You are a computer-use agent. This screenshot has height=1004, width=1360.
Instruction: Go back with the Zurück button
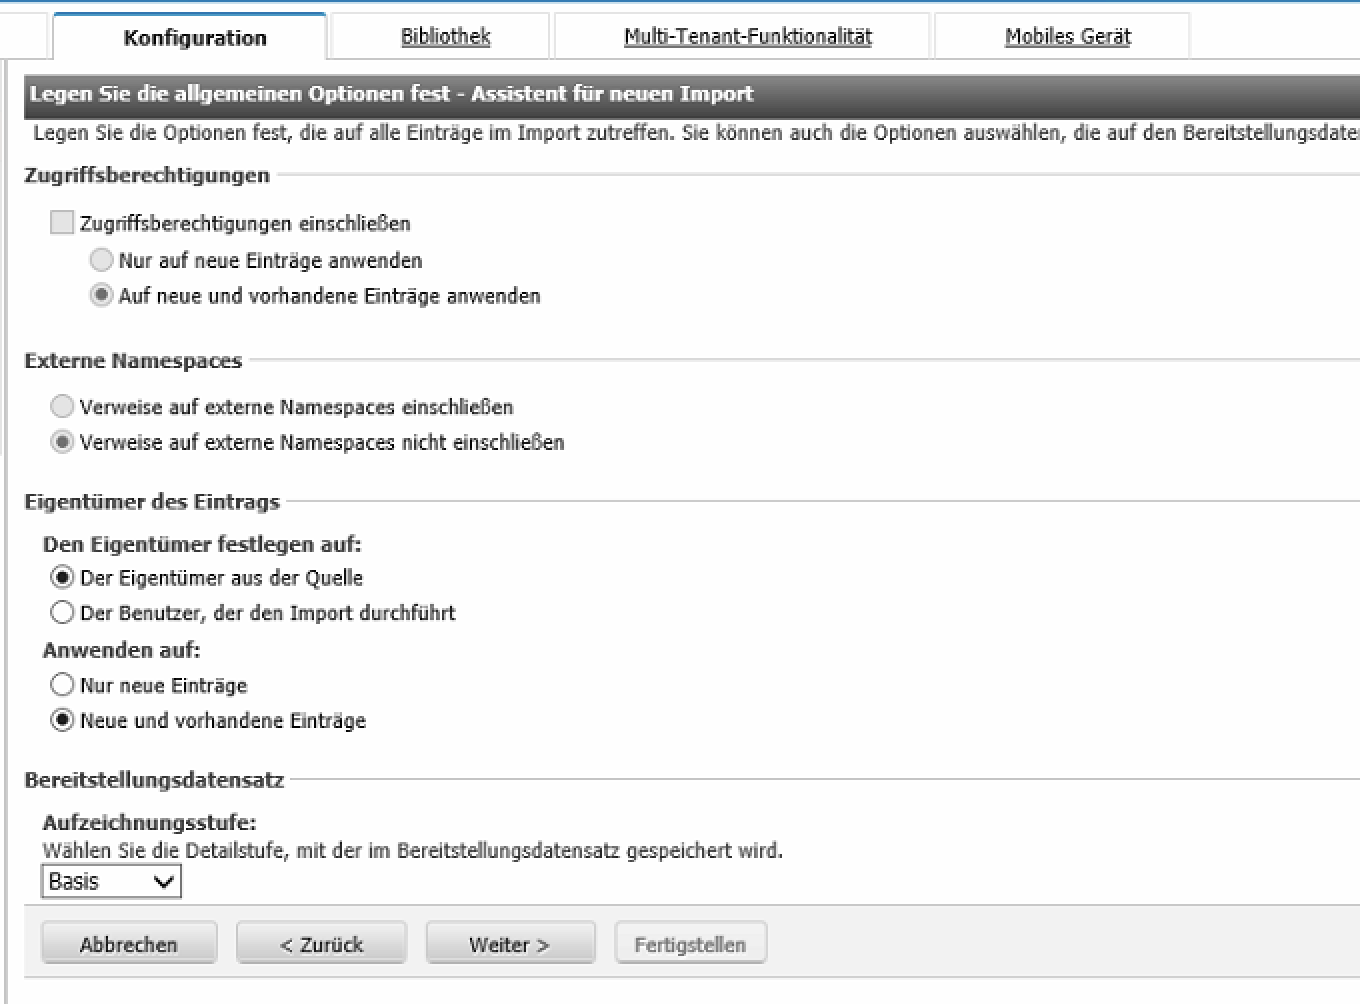click(321, 944)
